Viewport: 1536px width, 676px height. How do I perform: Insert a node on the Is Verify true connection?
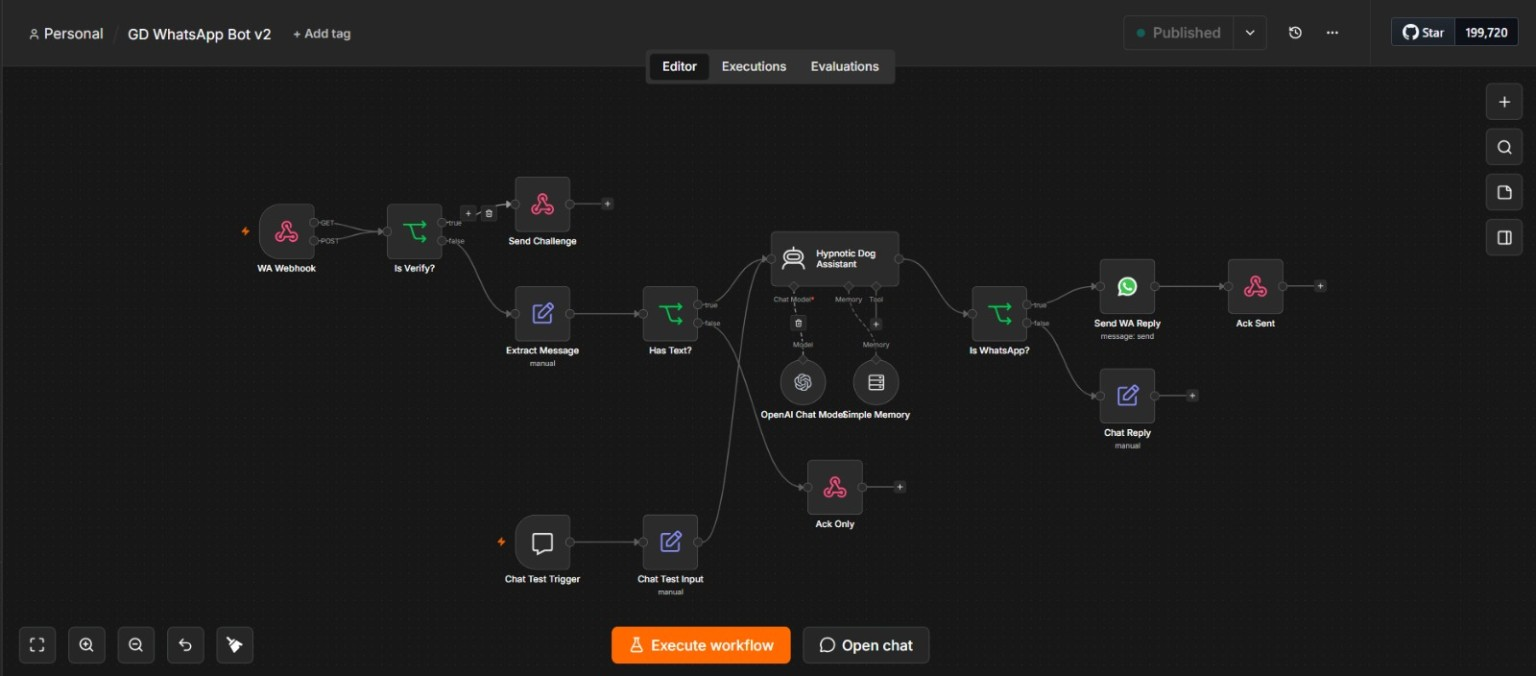tap(468, 213)
